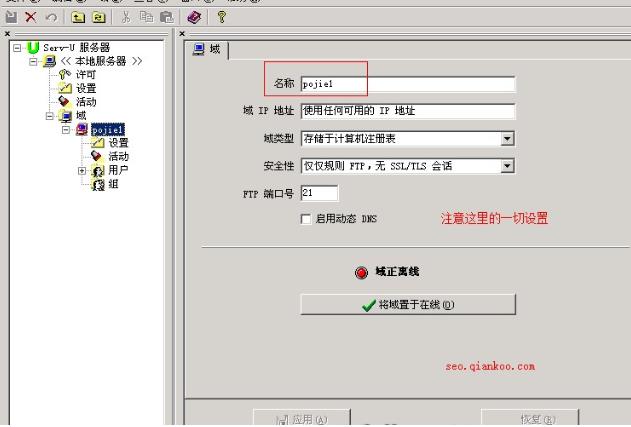This screenshot has height=427, width=631.
Task: Collapse the pojie1 domain tree node
Action: (66, 130)
